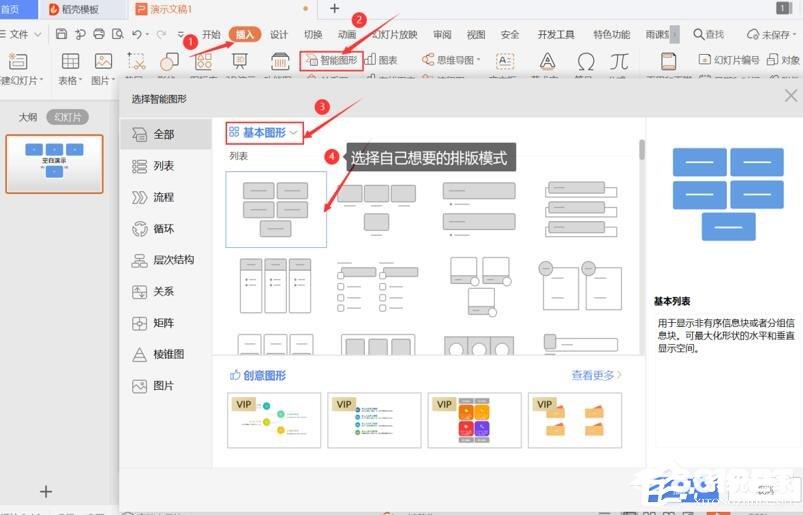Choose layout with two wide bars and bullets
Screen dimensions: 803x515
[x=479, y=209]
